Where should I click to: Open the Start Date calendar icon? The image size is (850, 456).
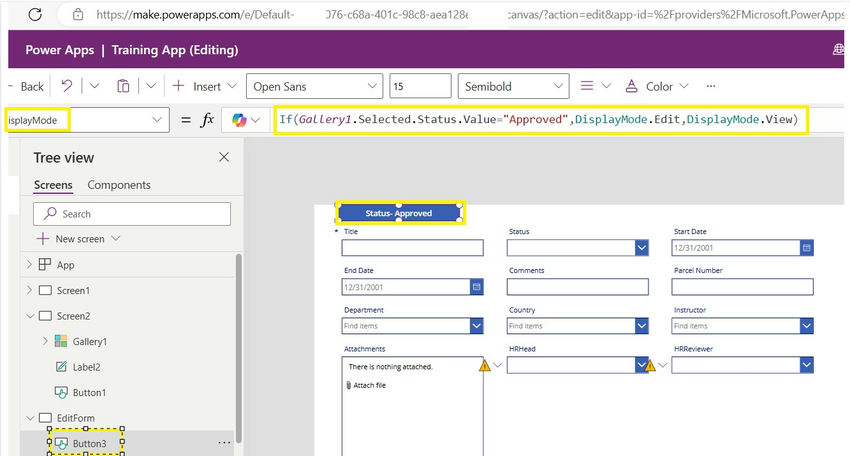pyautogui.click(x=807, y=248)
